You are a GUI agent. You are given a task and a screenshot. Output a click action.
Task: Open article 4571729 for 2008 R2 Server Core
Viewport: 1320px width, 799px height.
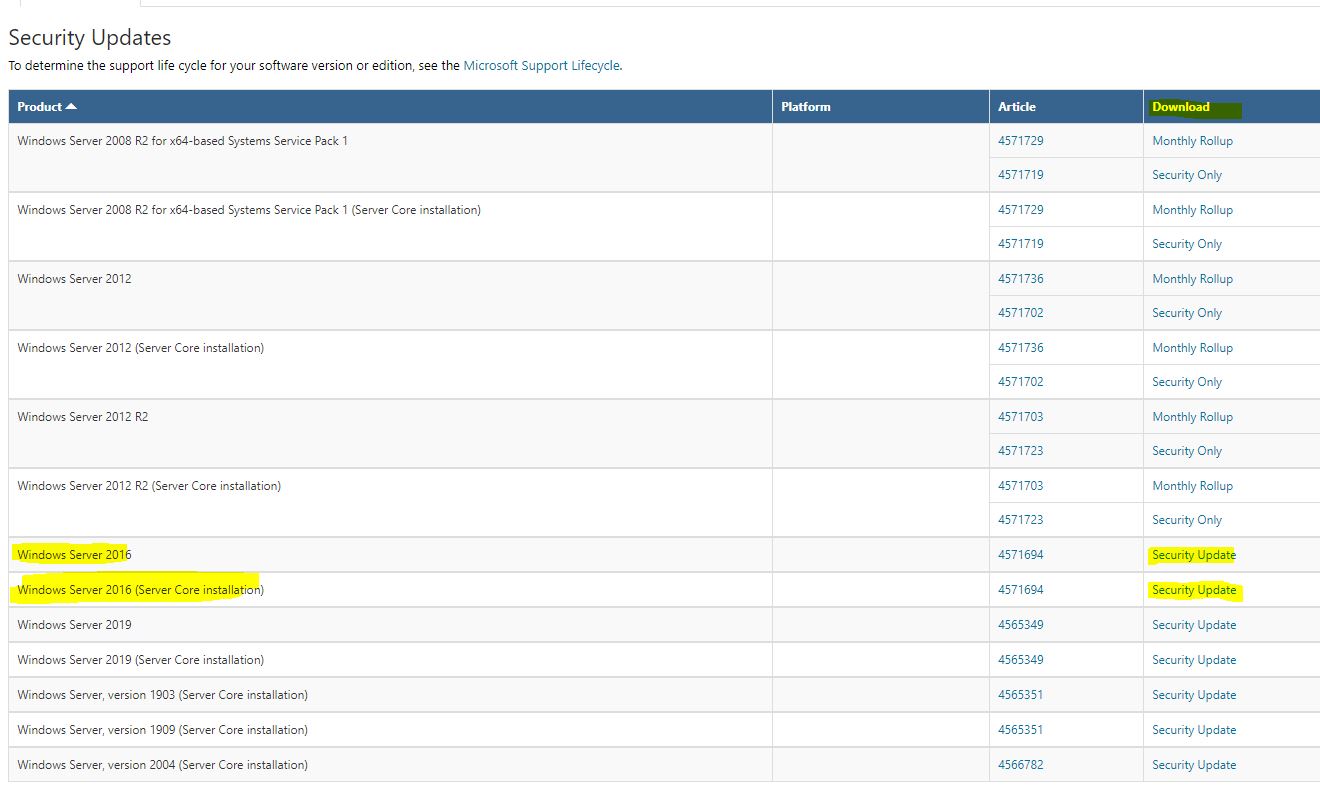(x=1020, y=210)
